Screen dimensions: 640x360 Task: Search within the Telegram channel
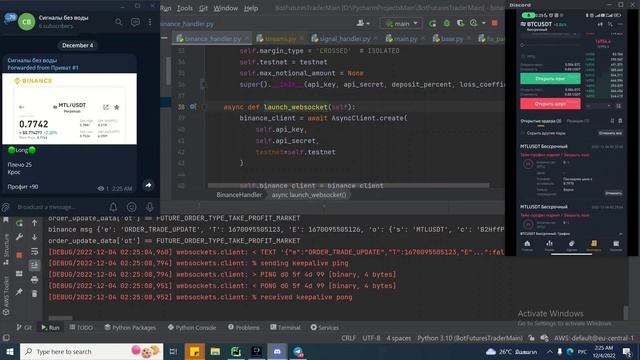(x=118, y=22)
